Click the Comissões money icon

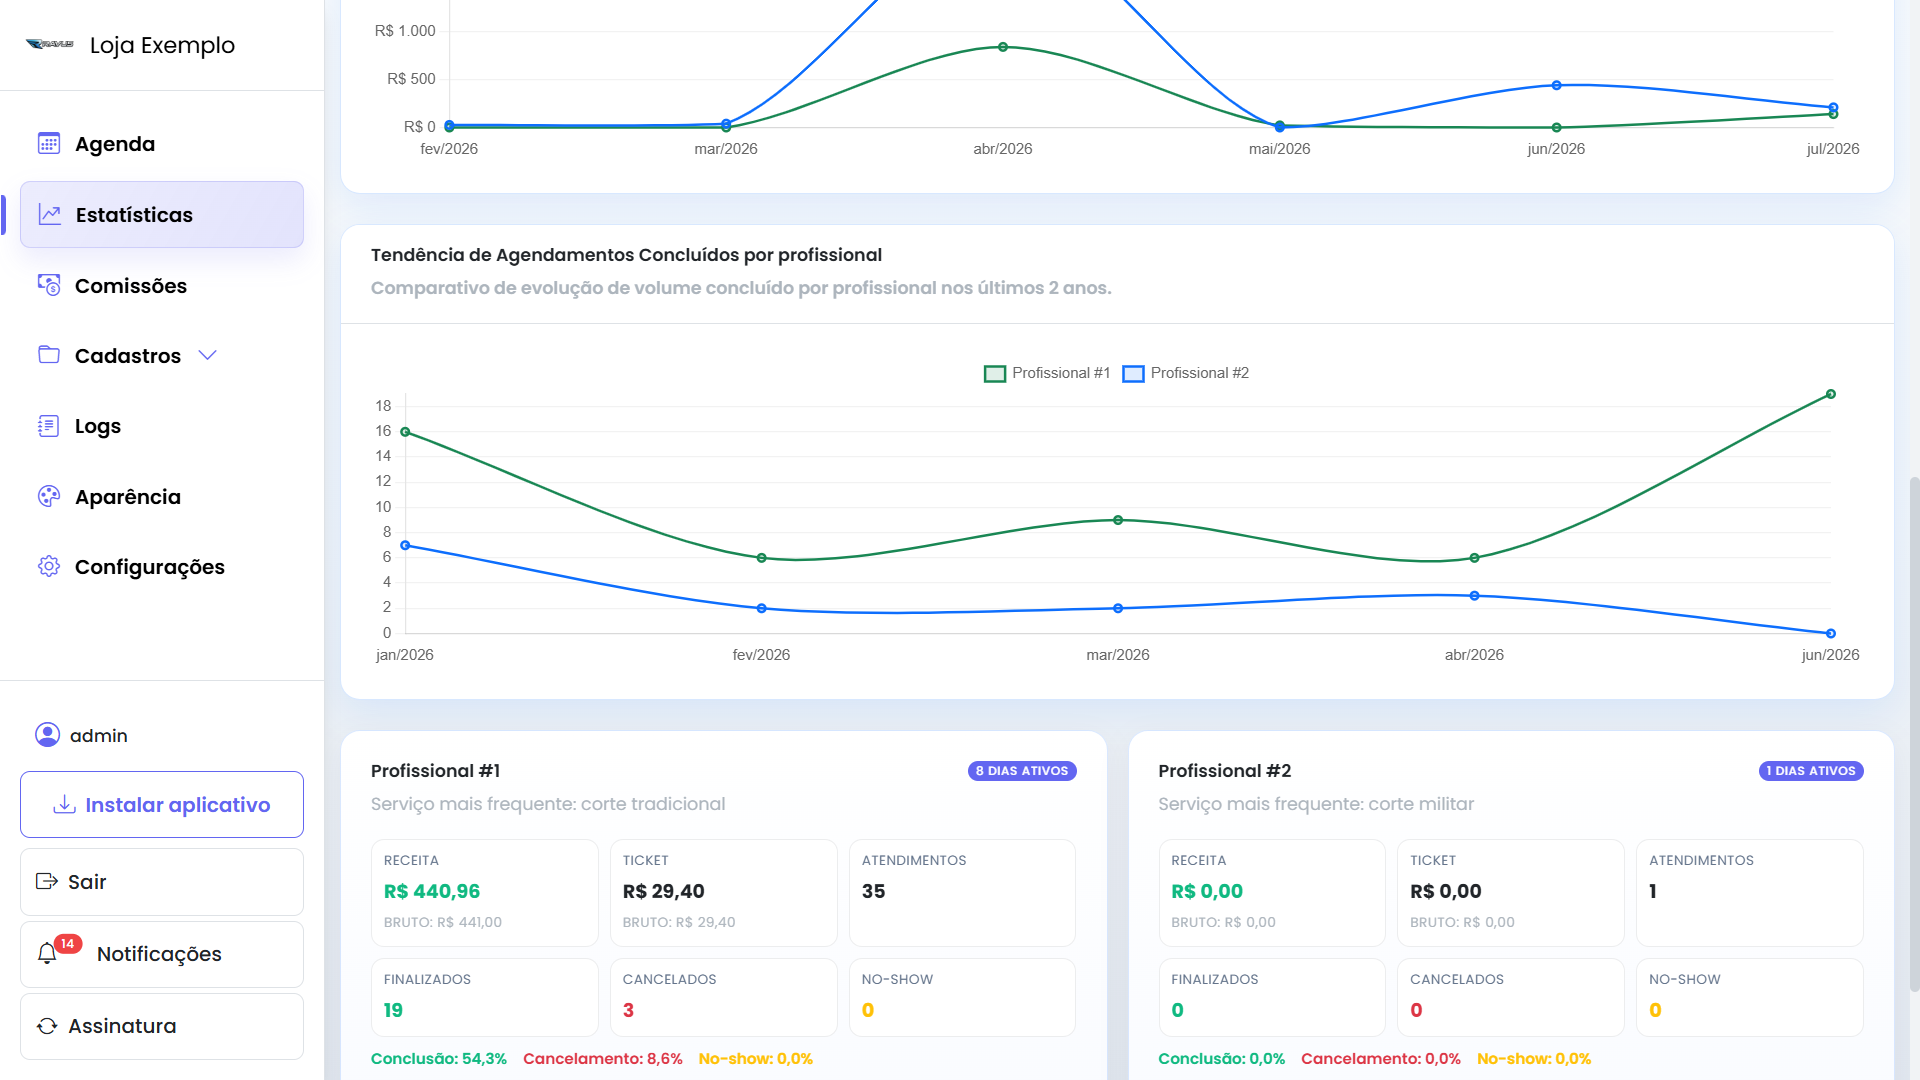tap(49, 285)
